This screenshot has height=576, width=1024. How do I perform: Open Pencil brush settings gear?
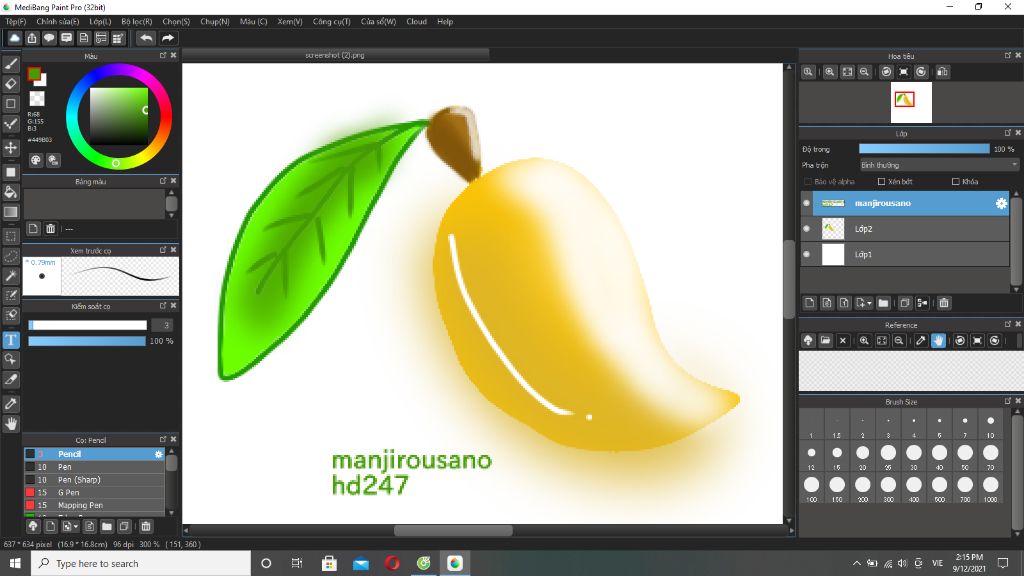click(x=158, y=454)
